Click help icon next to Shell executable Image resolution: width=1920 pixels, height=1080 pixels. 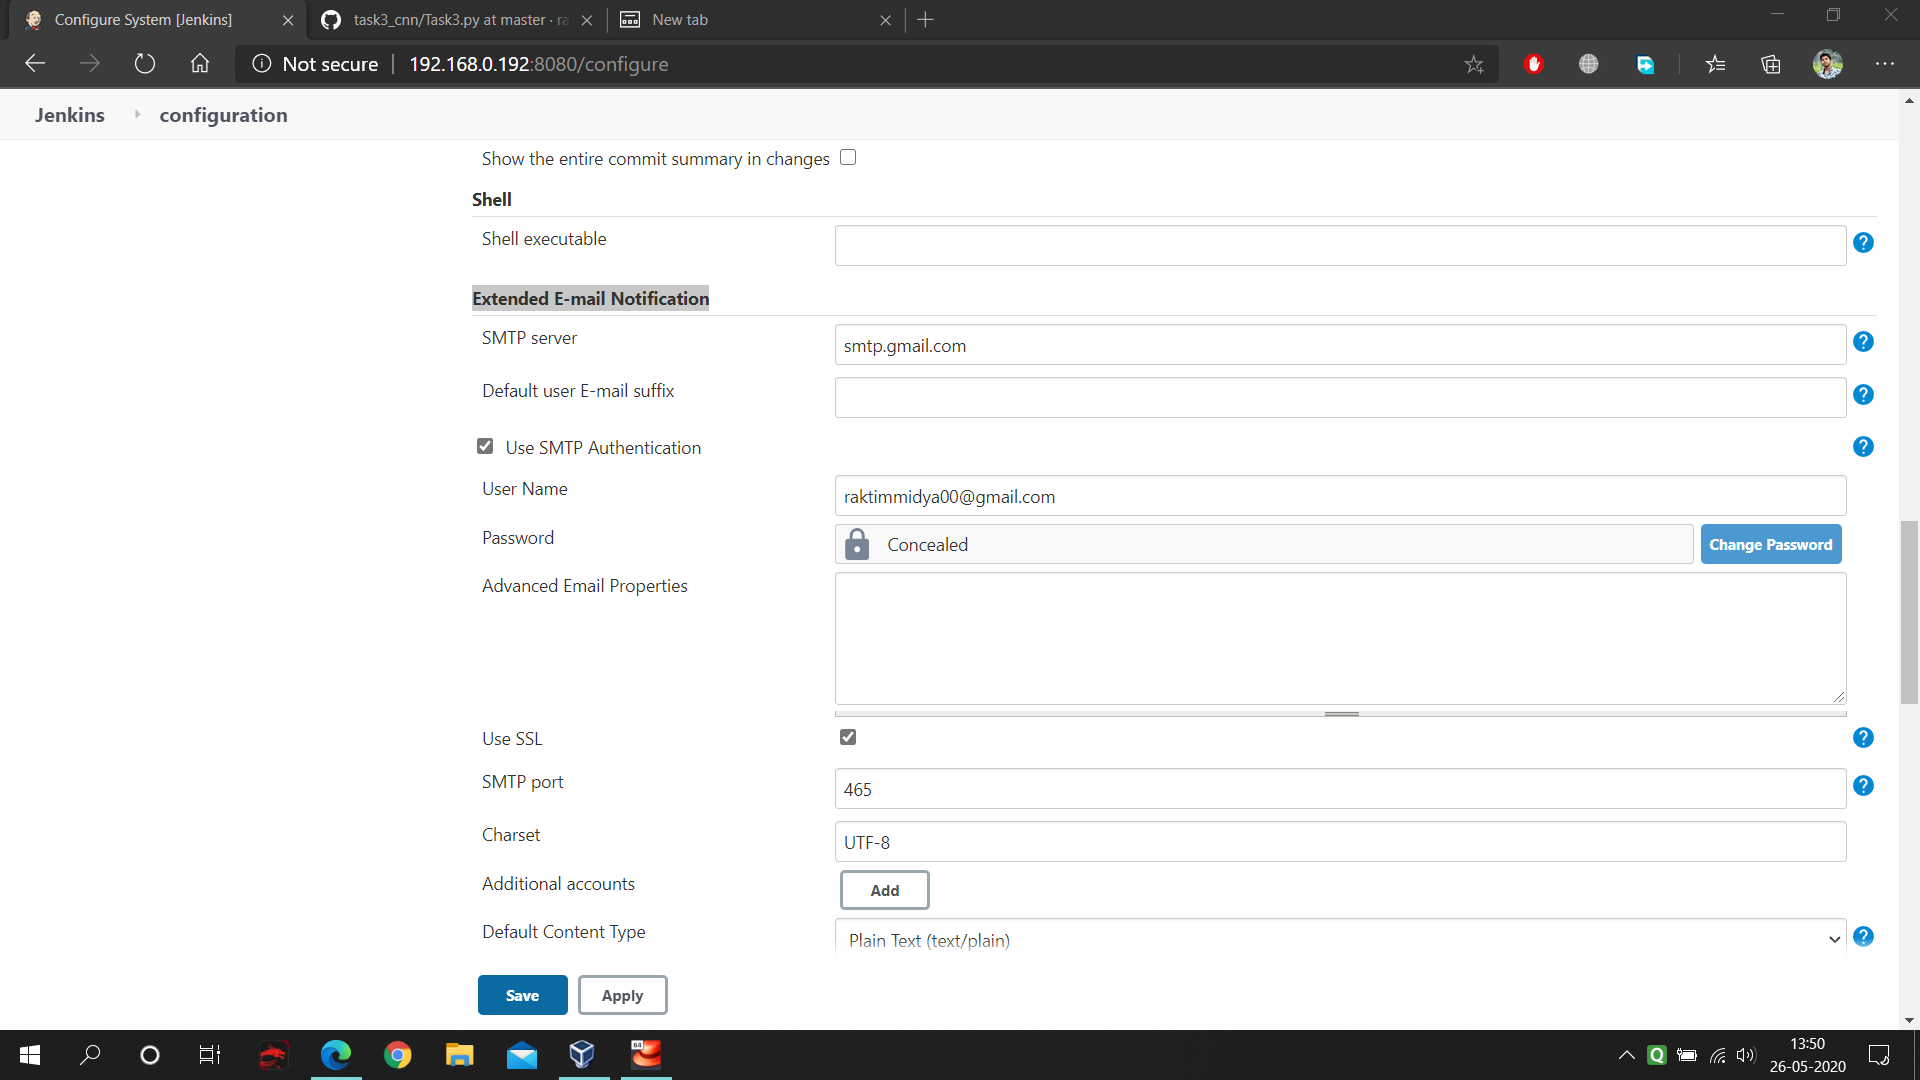1863,243
